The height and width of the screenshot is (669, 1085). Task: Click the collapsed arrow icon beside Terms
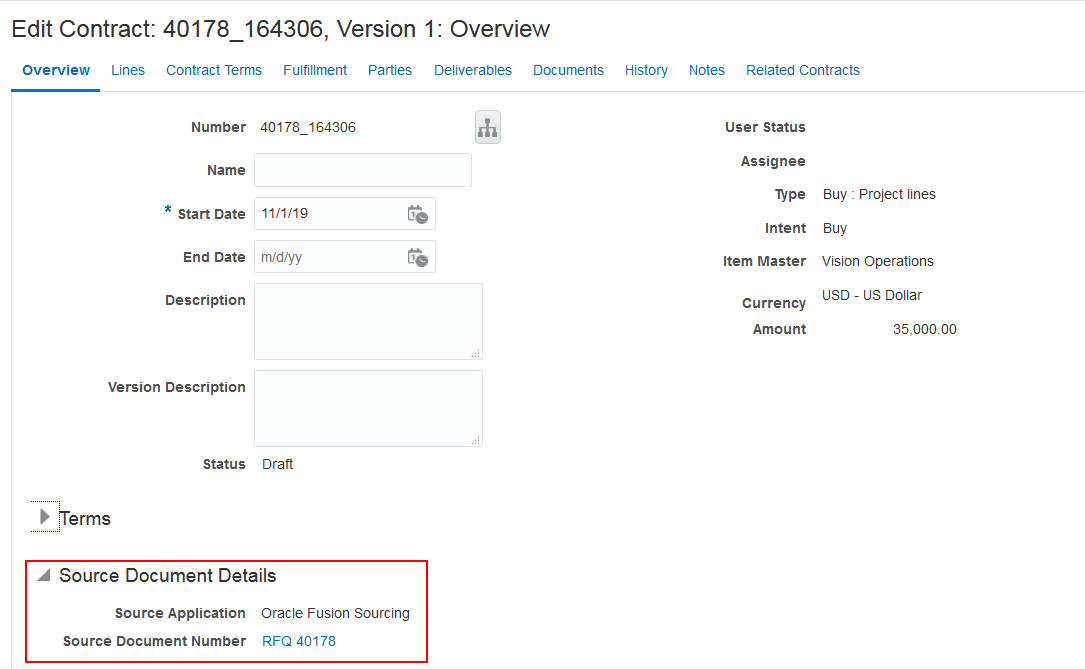(44, 518)
